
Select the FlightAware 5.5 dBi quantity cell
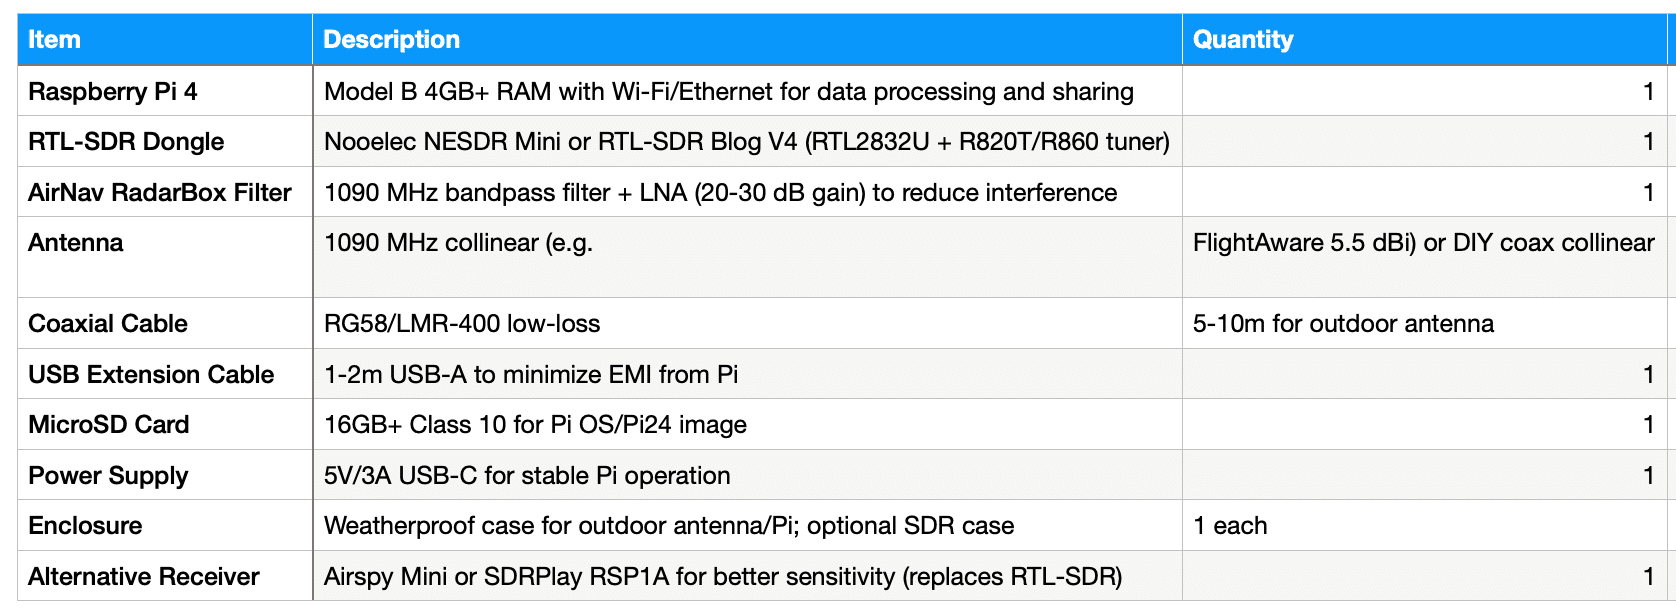click(x=1423, y=243)
